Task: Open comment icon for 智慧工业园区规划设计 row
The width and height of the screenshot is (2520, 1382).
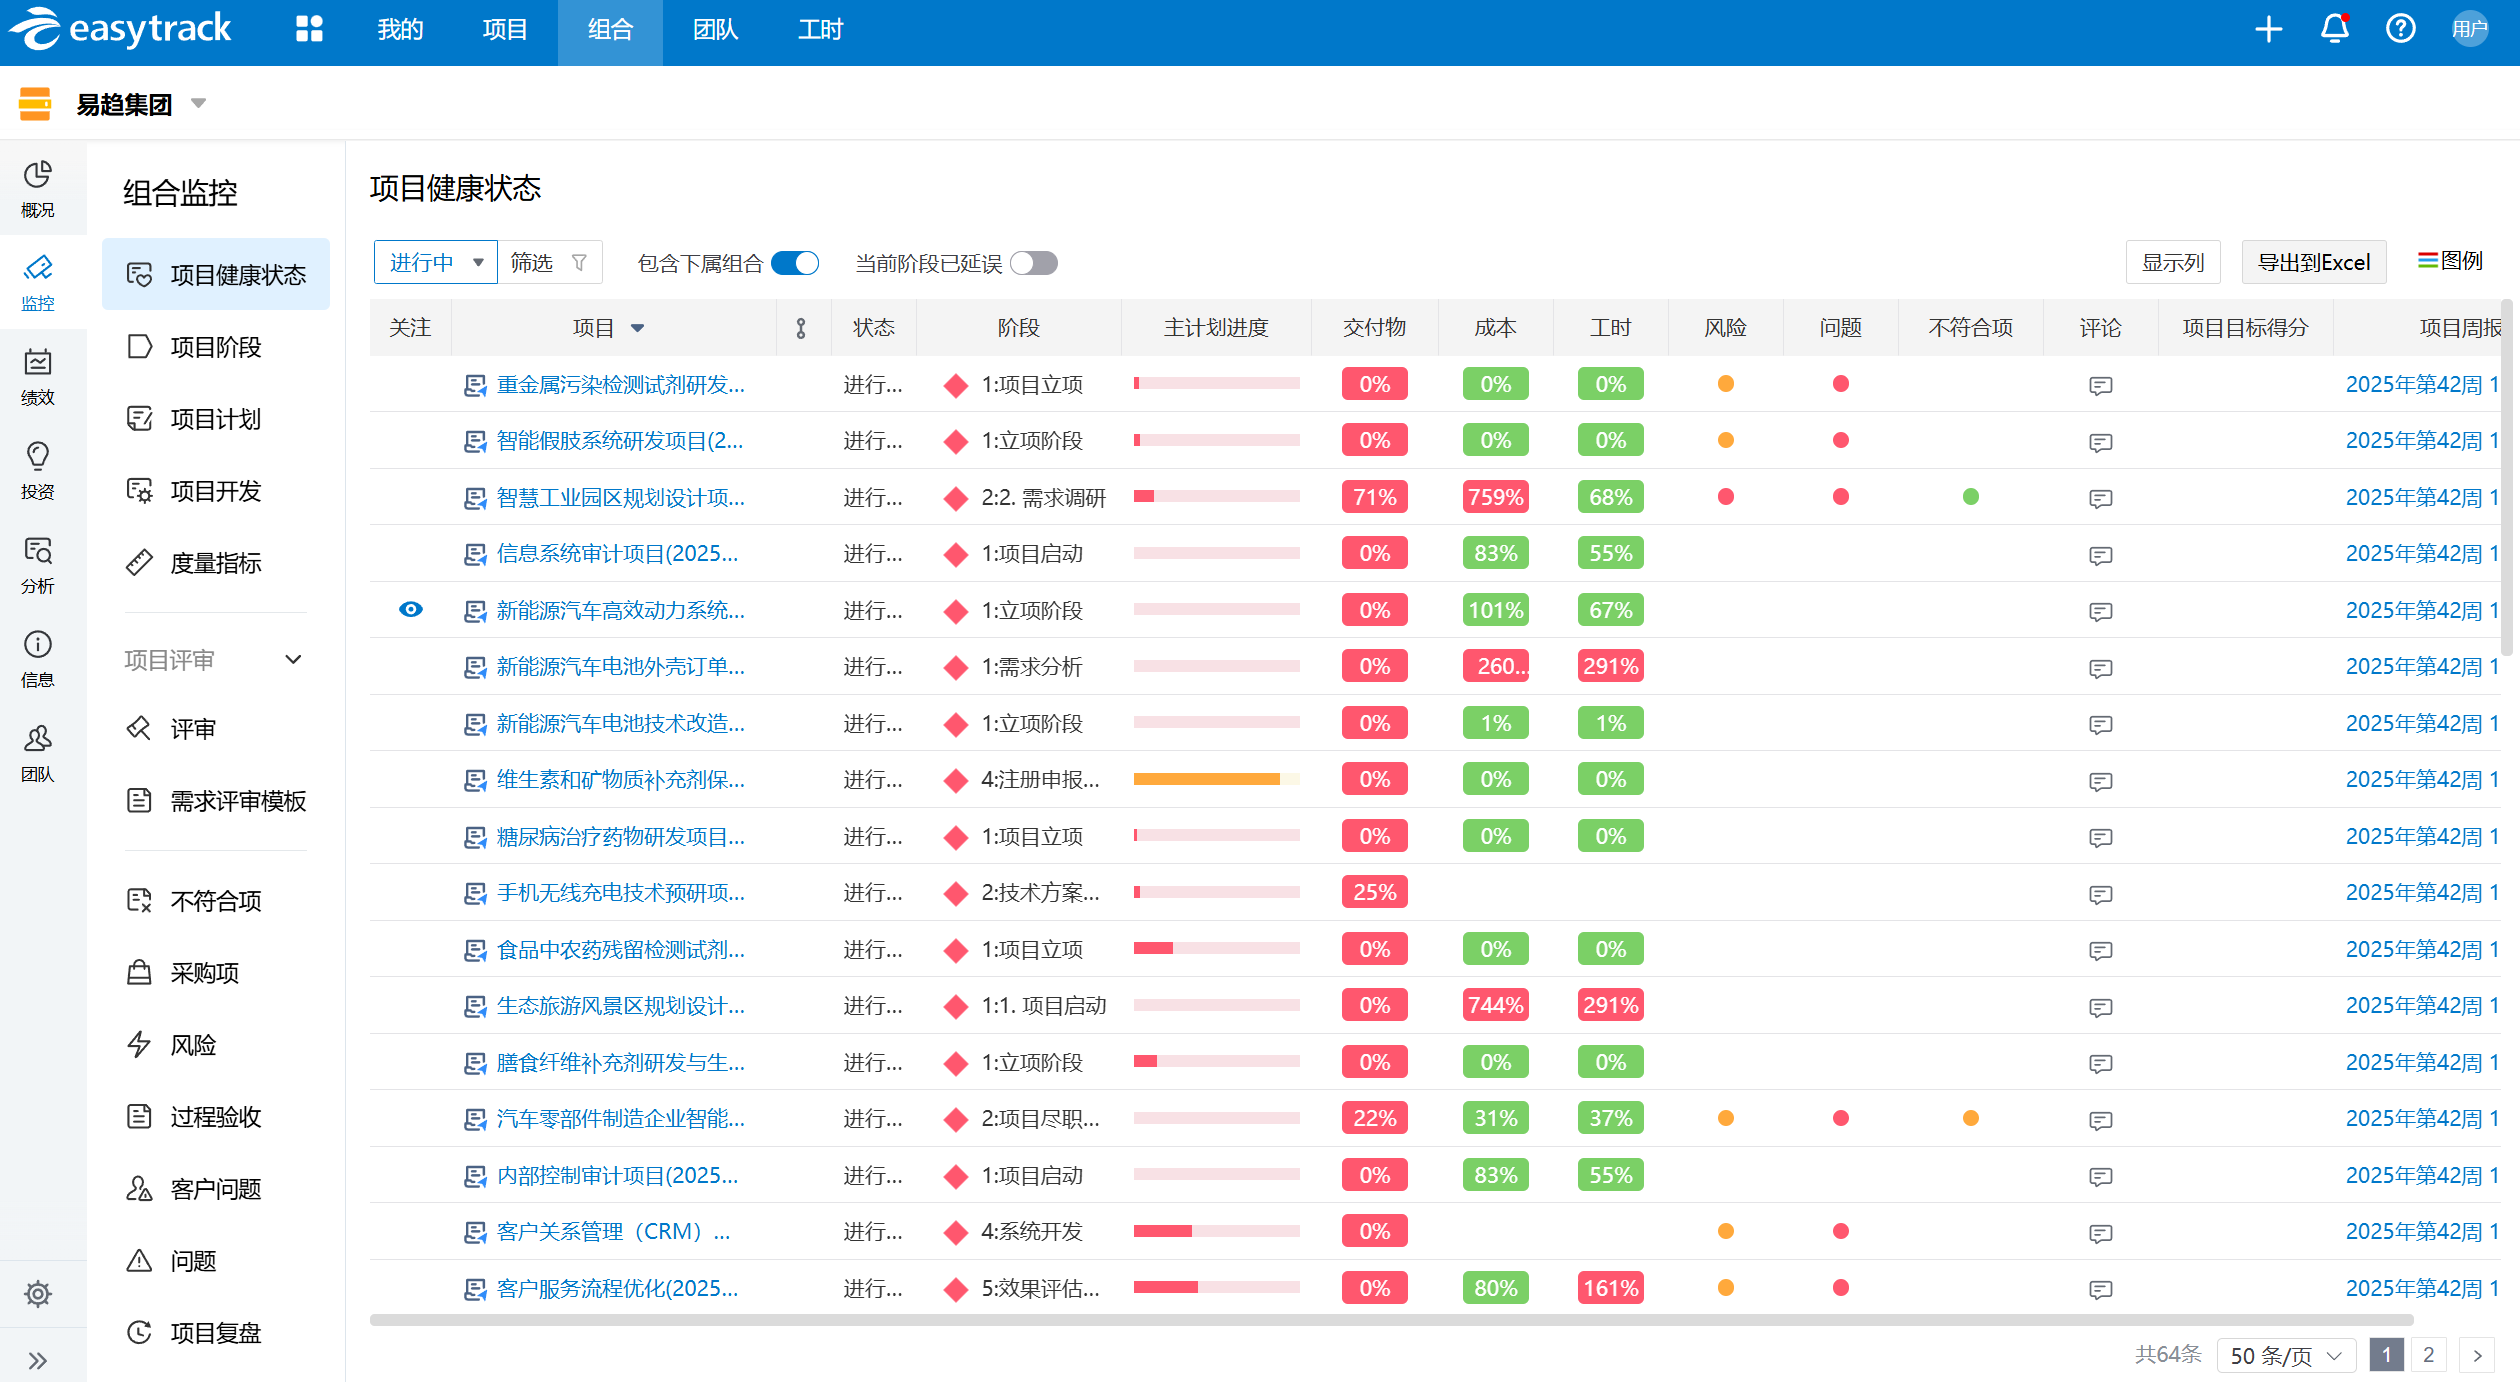Action: click(x=2100, y=498)
